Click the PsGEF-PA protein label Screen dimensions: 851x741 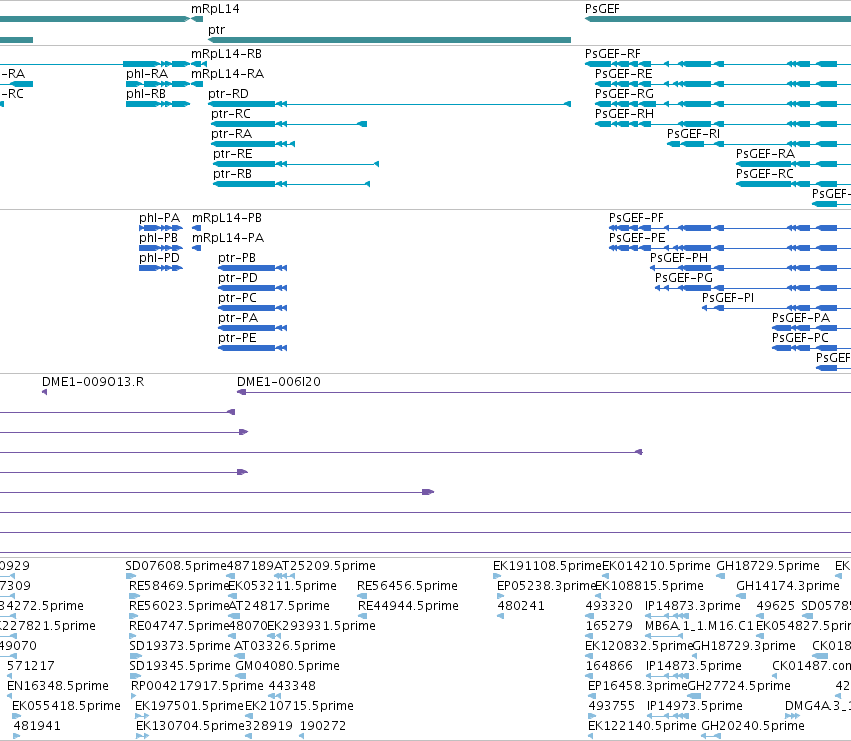801,318
